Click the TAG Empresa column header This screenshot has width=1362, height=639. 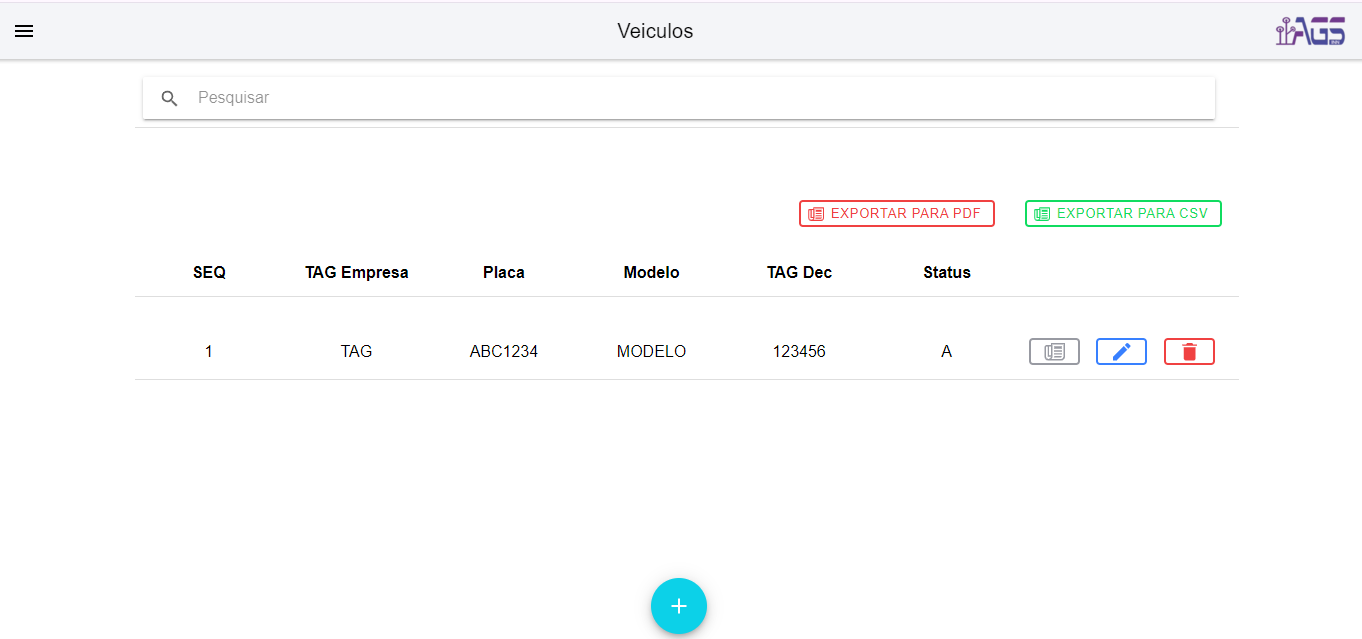[356, 272]
